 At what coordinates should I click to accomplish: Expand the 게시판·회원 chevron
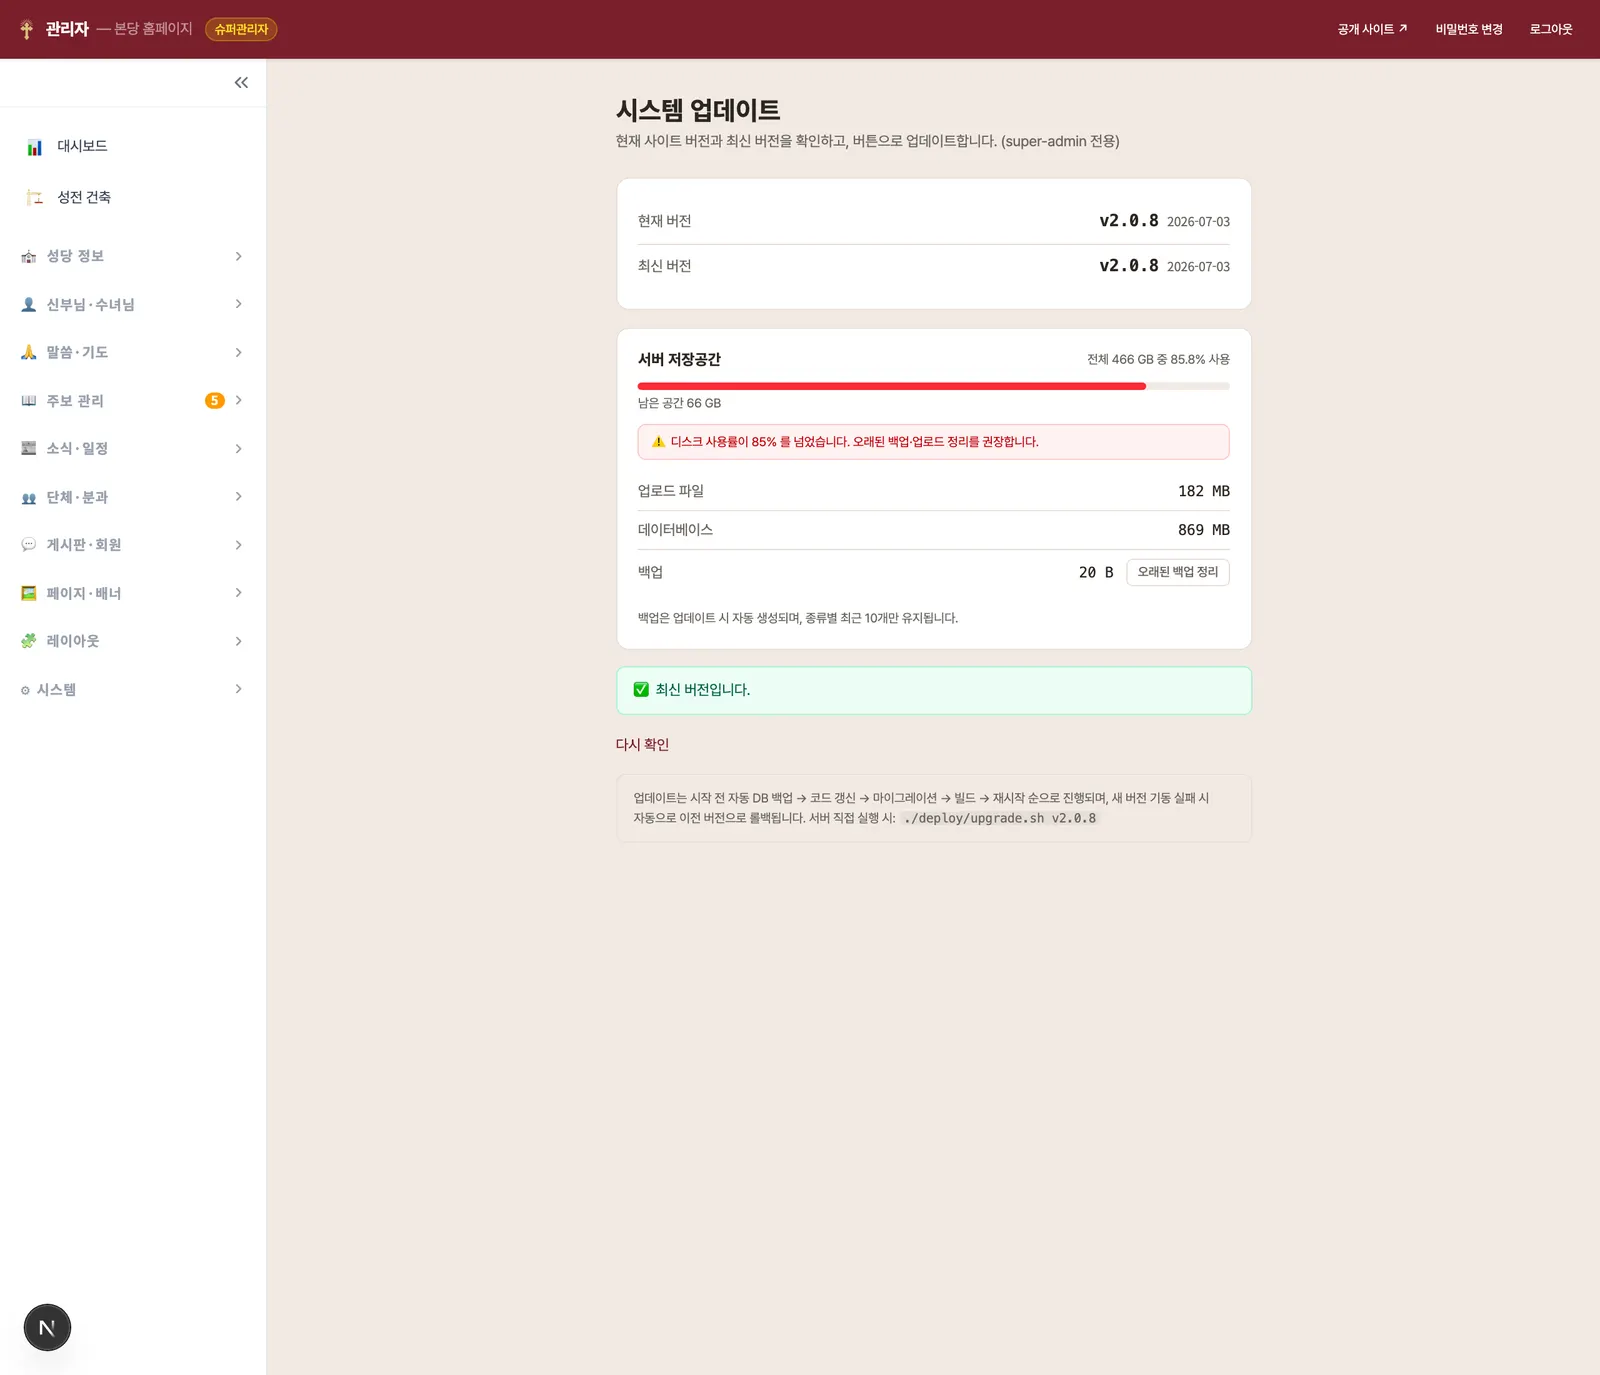click(x=238, y=545)
